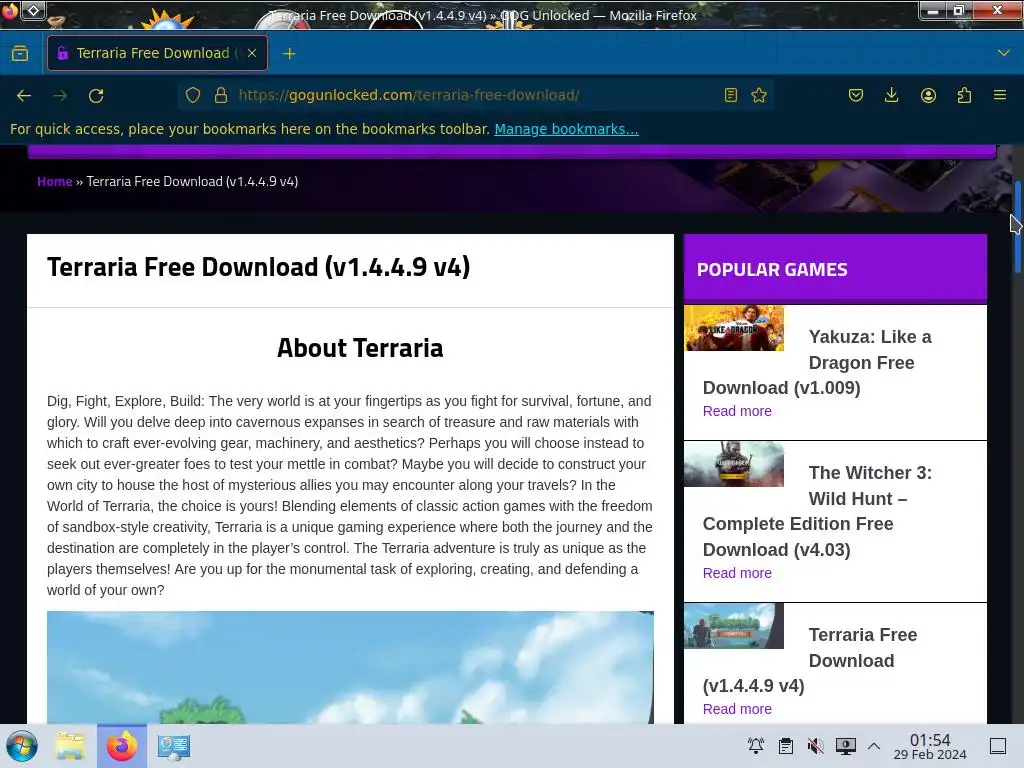Open The Witcher 3 thumbnail image

click(x=734, y=464)
